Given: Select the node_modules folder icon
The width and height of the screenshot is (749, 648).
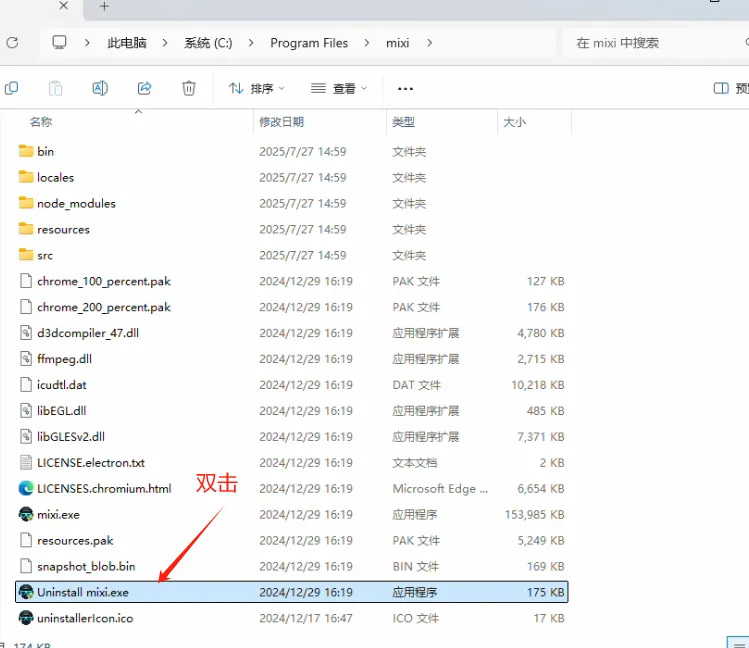Looking at the screenshot, I should pos(26,203).
